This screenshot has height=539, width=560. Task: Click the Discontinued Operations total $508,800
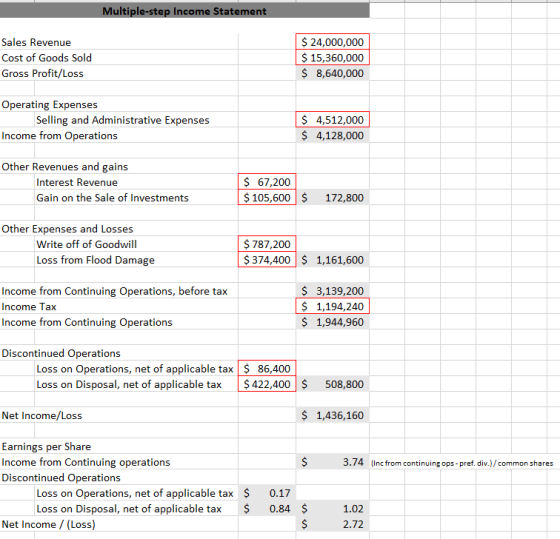click(332, 384)
